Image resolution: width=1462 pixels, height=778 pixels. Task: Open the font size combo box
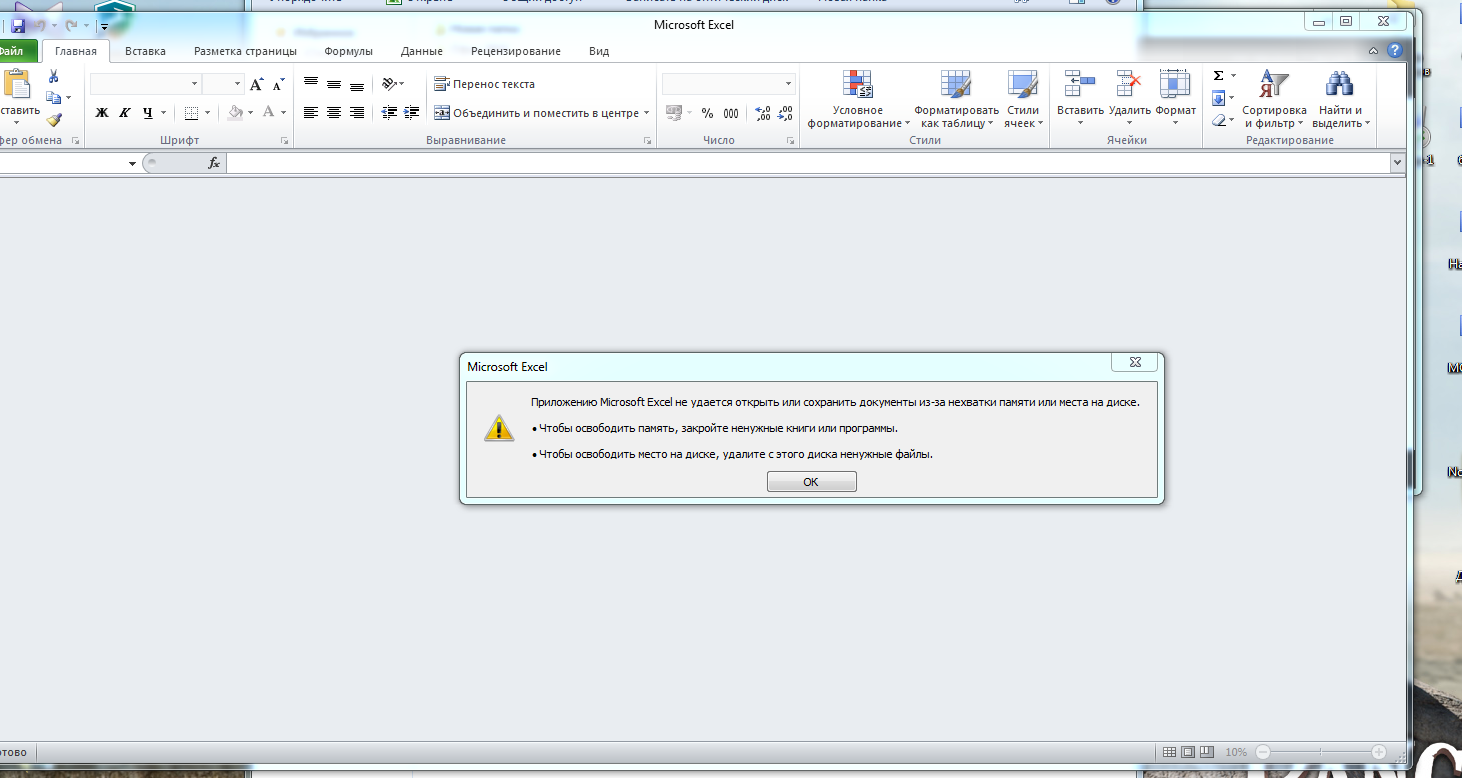(x=223, y=84)
